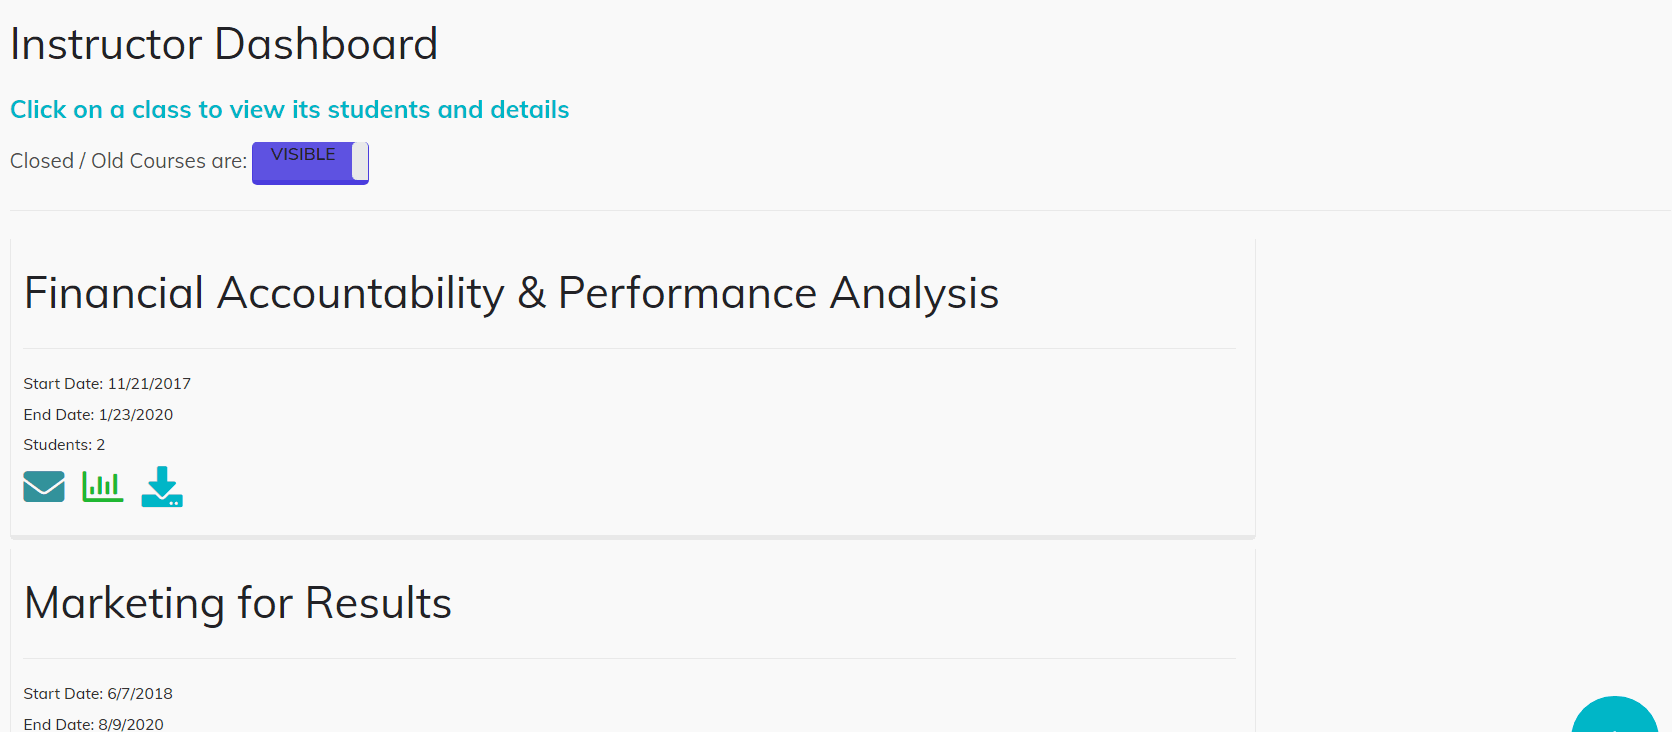Click the Instructor Dashboard heading
This screenshot has height=732, width=1672.
224,44
